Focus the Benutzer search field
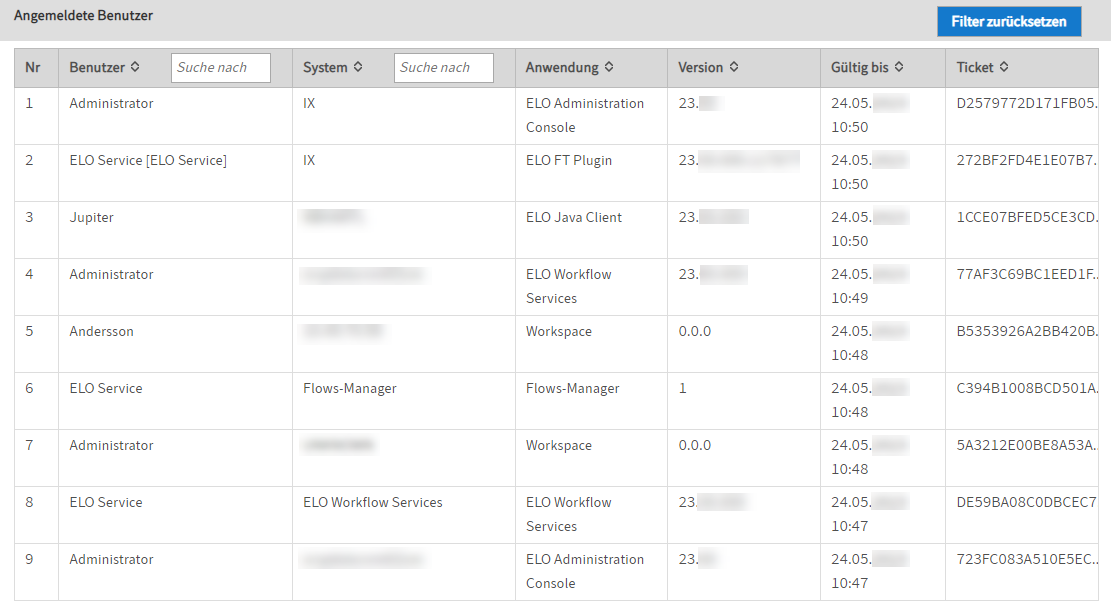1111x612 pixels. [220, 67]
